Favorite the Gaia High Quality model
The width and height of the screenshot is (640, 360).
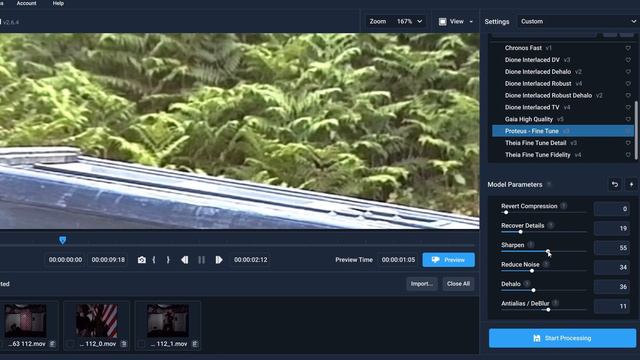pyautogui.click(x=628, y=119)
